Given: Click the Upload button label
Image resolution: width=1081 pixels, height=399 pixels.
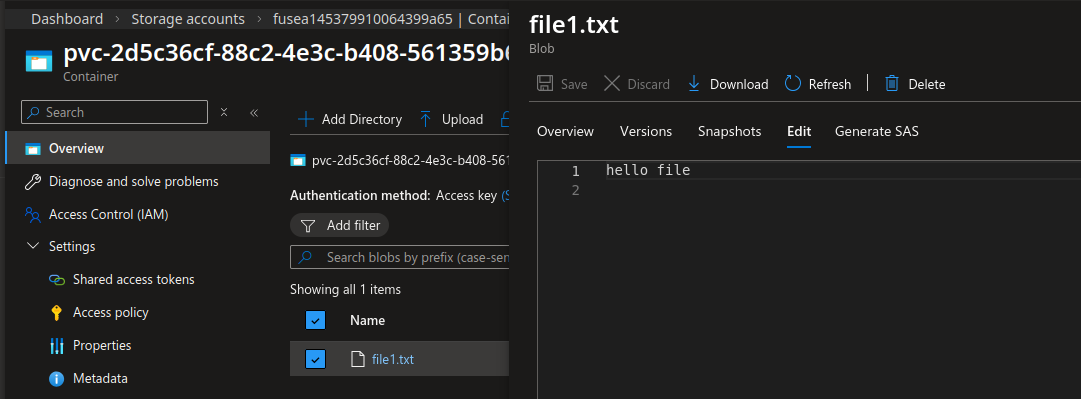Looking at the screenshot, I should (463, 119).
